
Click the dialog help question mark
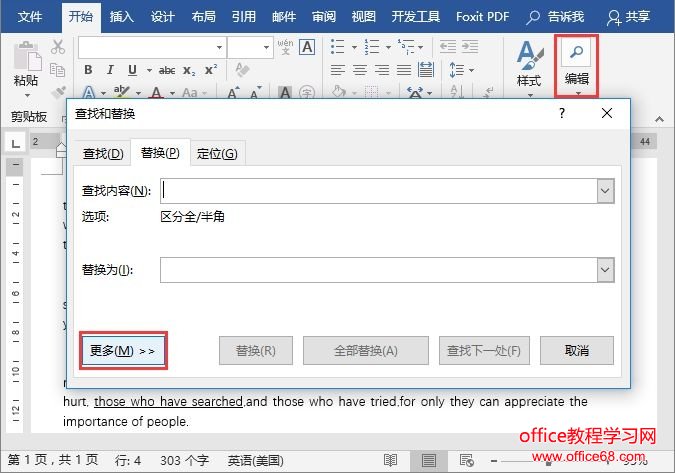coord(562,113)
